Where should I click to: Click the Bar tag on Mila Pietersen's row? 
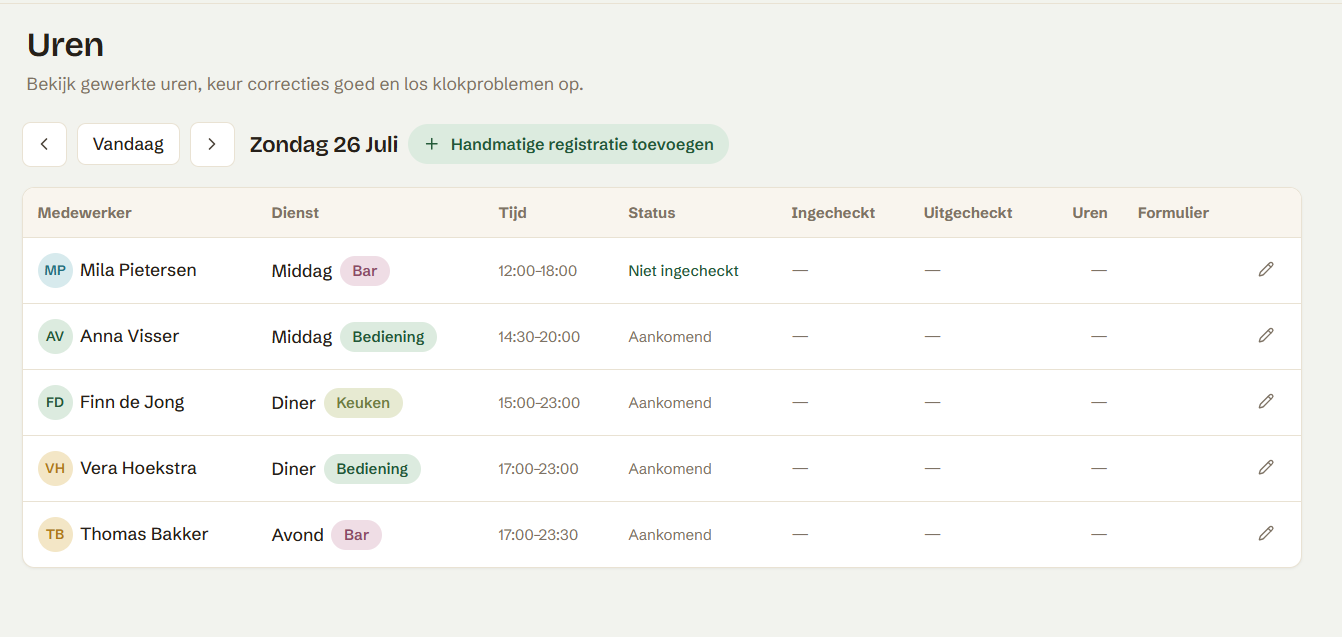point(365,271)
